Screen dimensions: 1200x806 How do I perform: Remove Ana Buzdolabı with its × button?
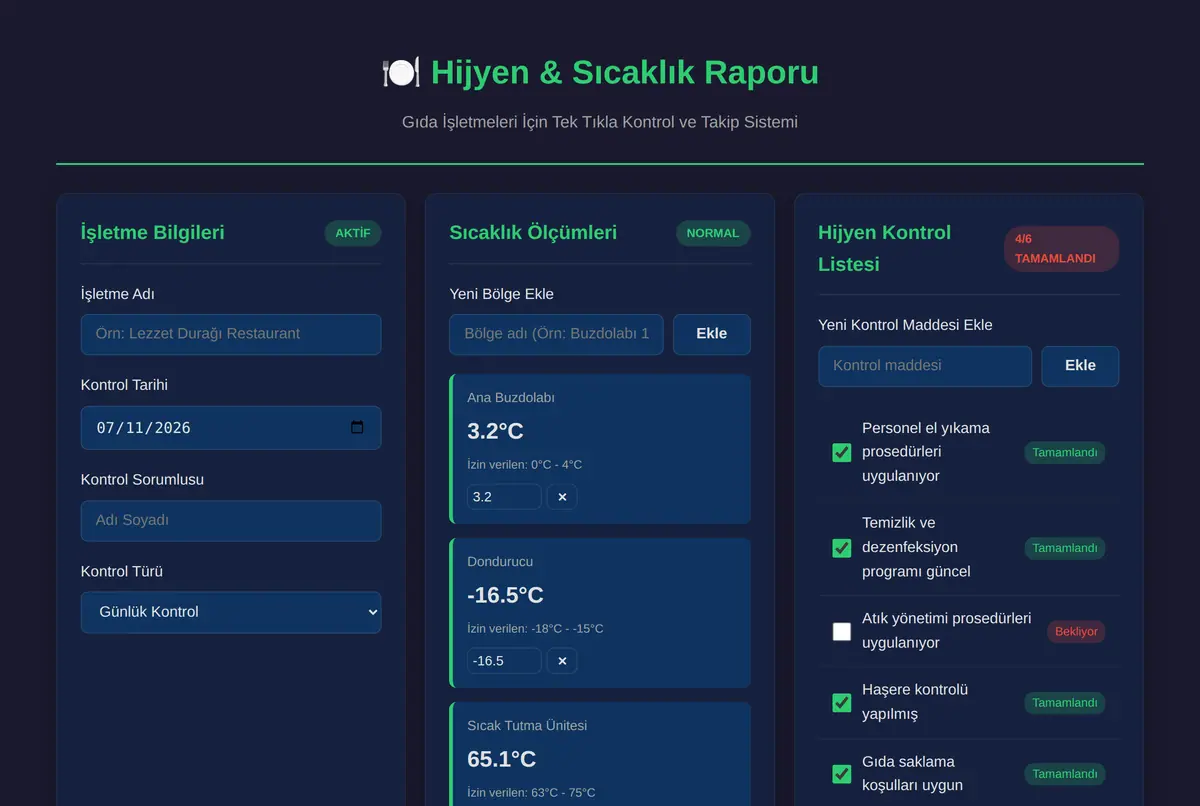[x=562, y=497]
